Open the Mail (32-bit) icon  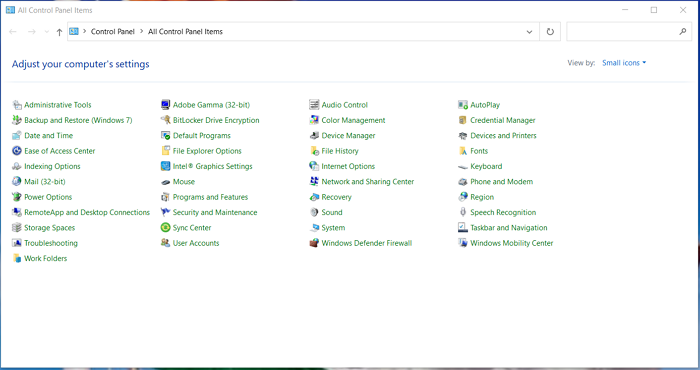(17, 182)
